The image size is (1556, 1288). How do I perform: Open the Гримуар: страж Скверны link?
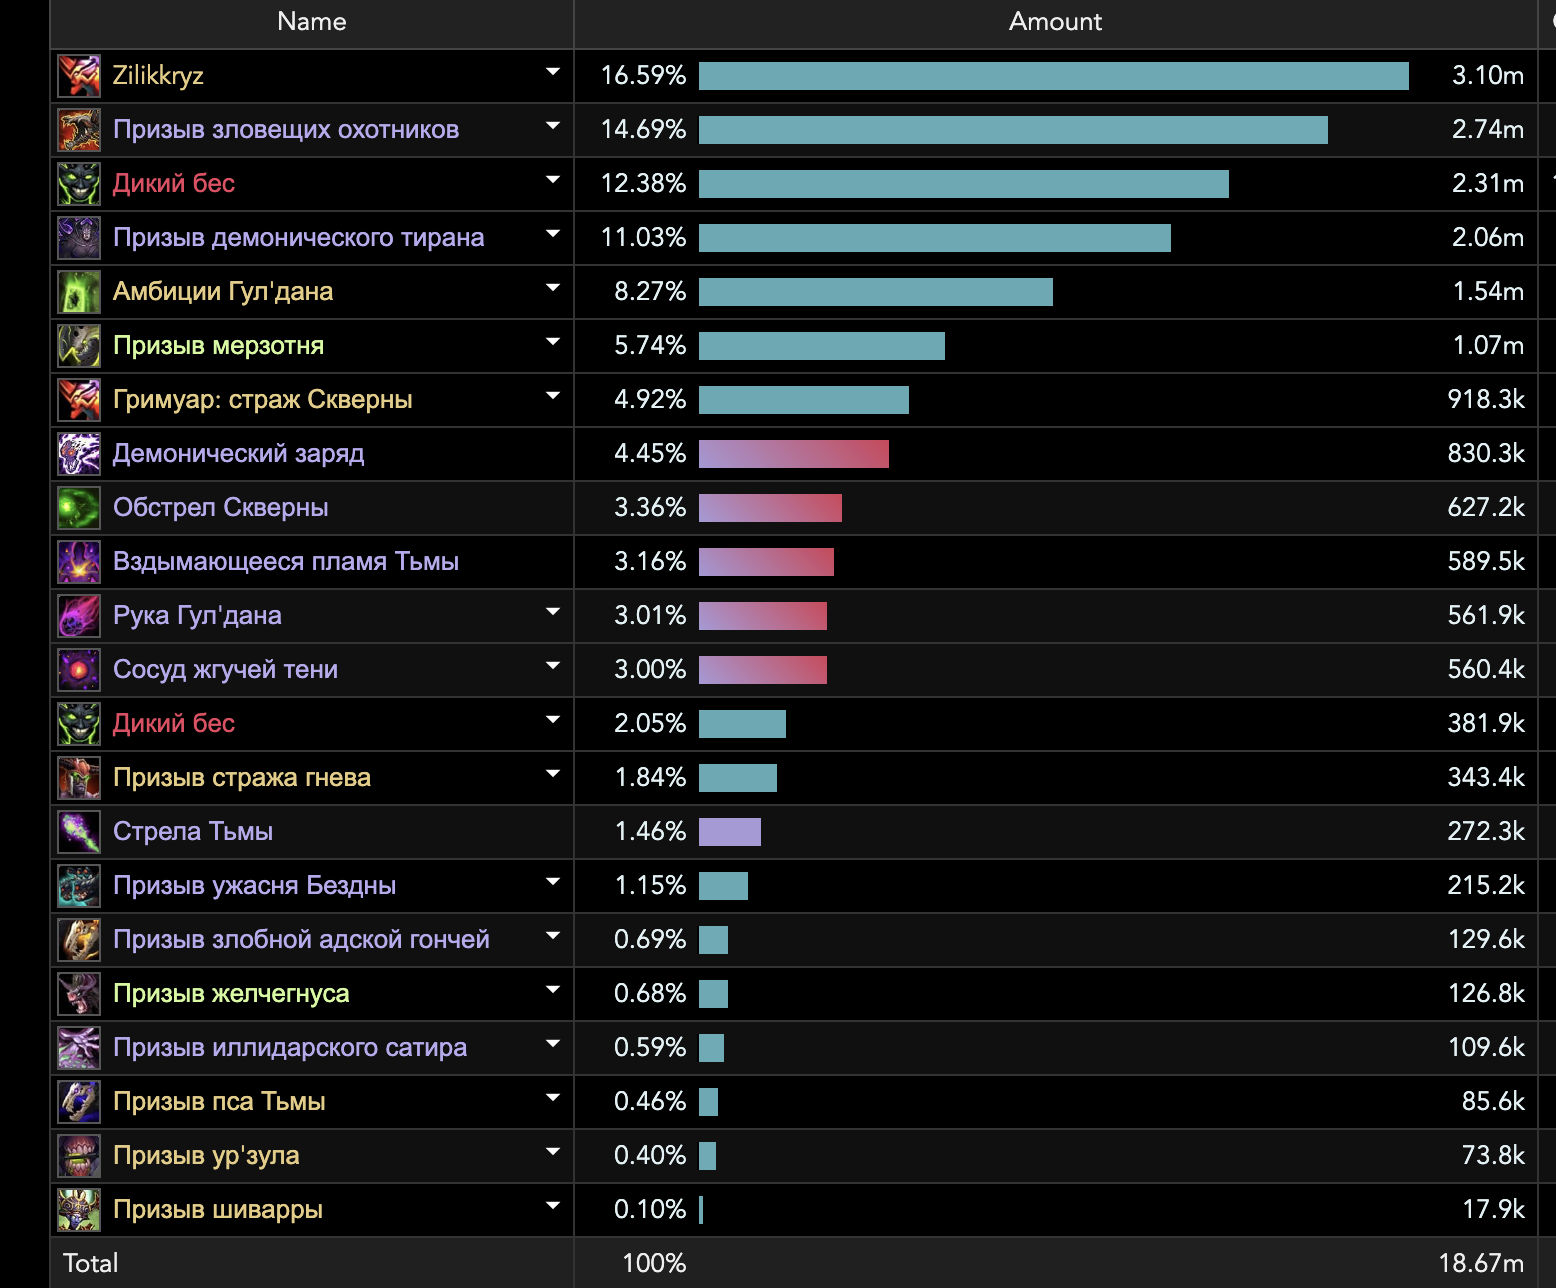[262, 400]
